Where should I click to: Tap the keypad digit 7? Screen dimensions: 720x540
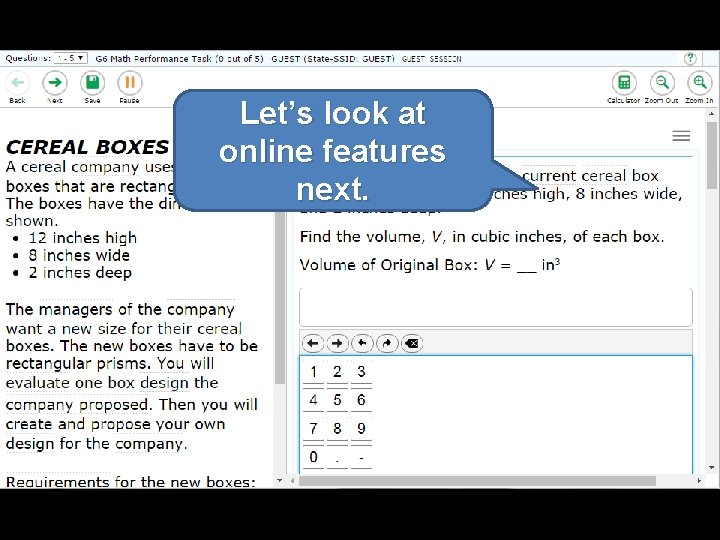tap(313, 428)
